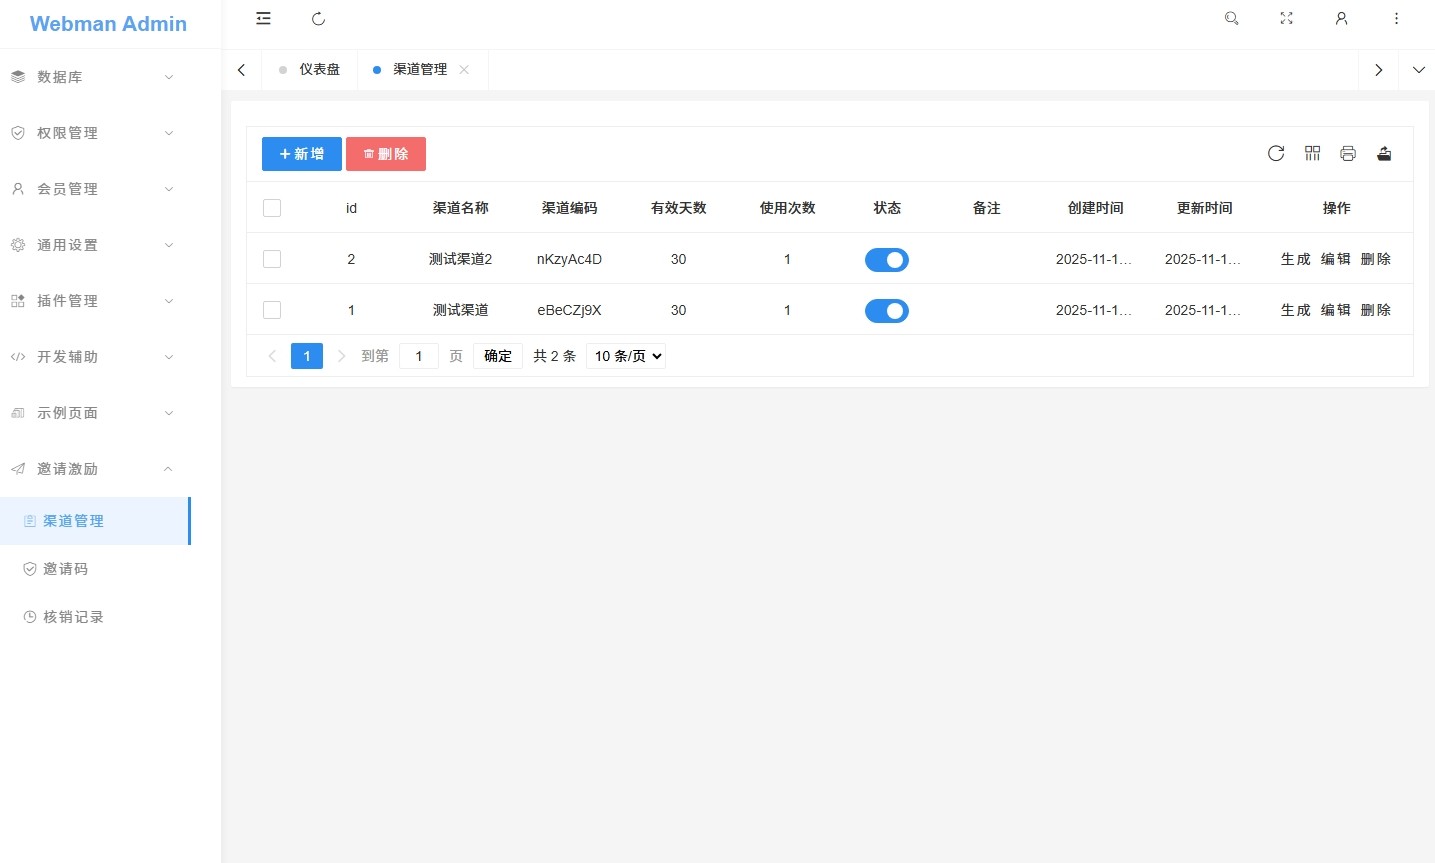The width and height of the screenshot is (1435, 863).
Task: Check the select-all header checkbox
Action: coord(272,208)
